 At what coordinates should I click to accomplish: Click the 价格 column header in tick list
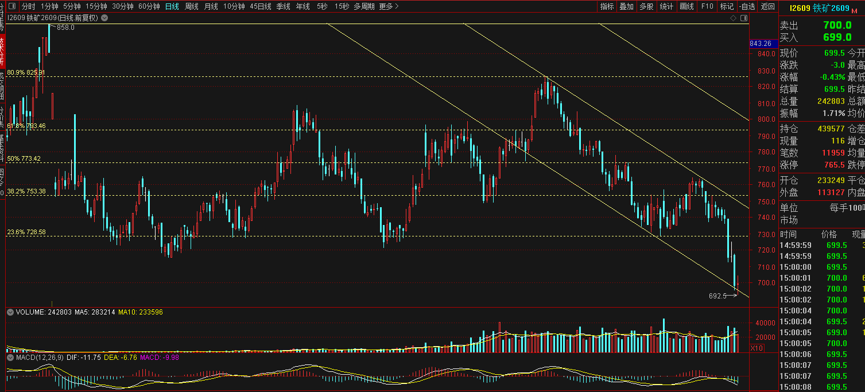tap(829, 234)
